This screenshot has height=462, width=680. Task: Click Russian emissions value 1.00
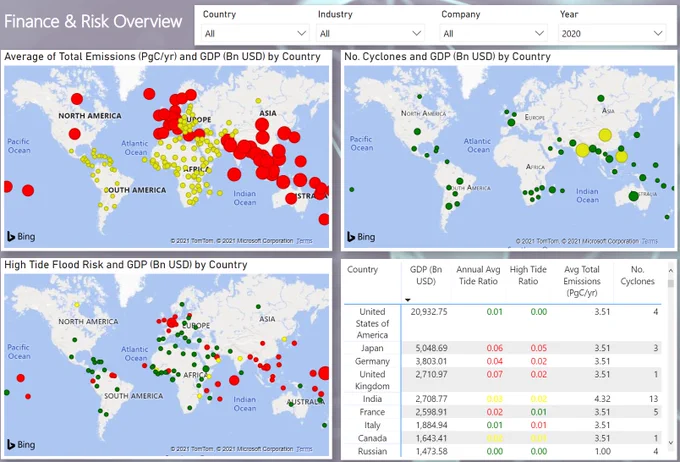click(x=602, y=451)
